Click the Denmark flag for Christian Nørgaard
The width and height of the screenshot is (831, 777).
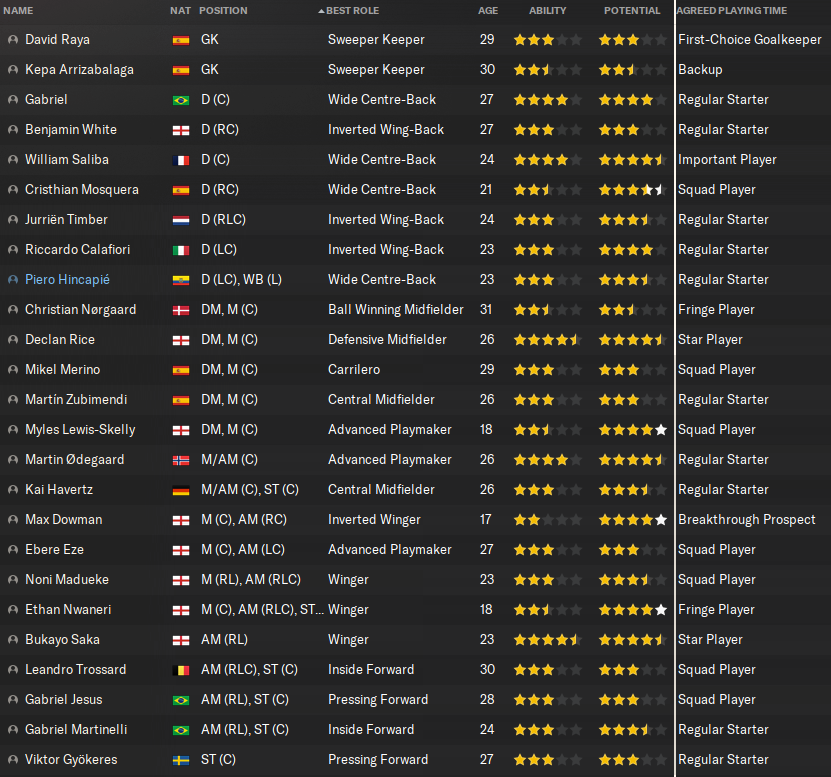coord(181,310)
